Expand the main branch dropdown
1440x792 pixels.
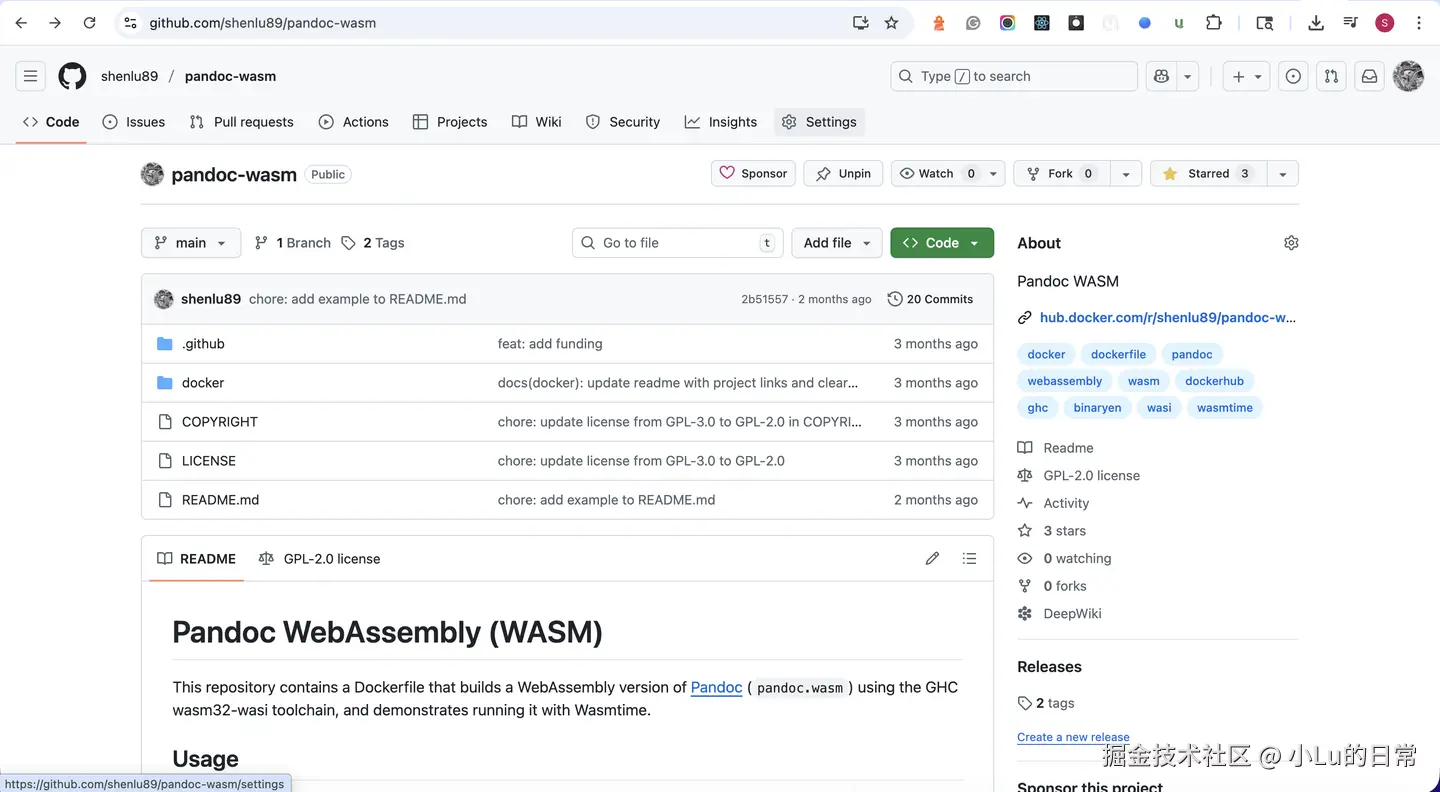[x=190, y=243]
